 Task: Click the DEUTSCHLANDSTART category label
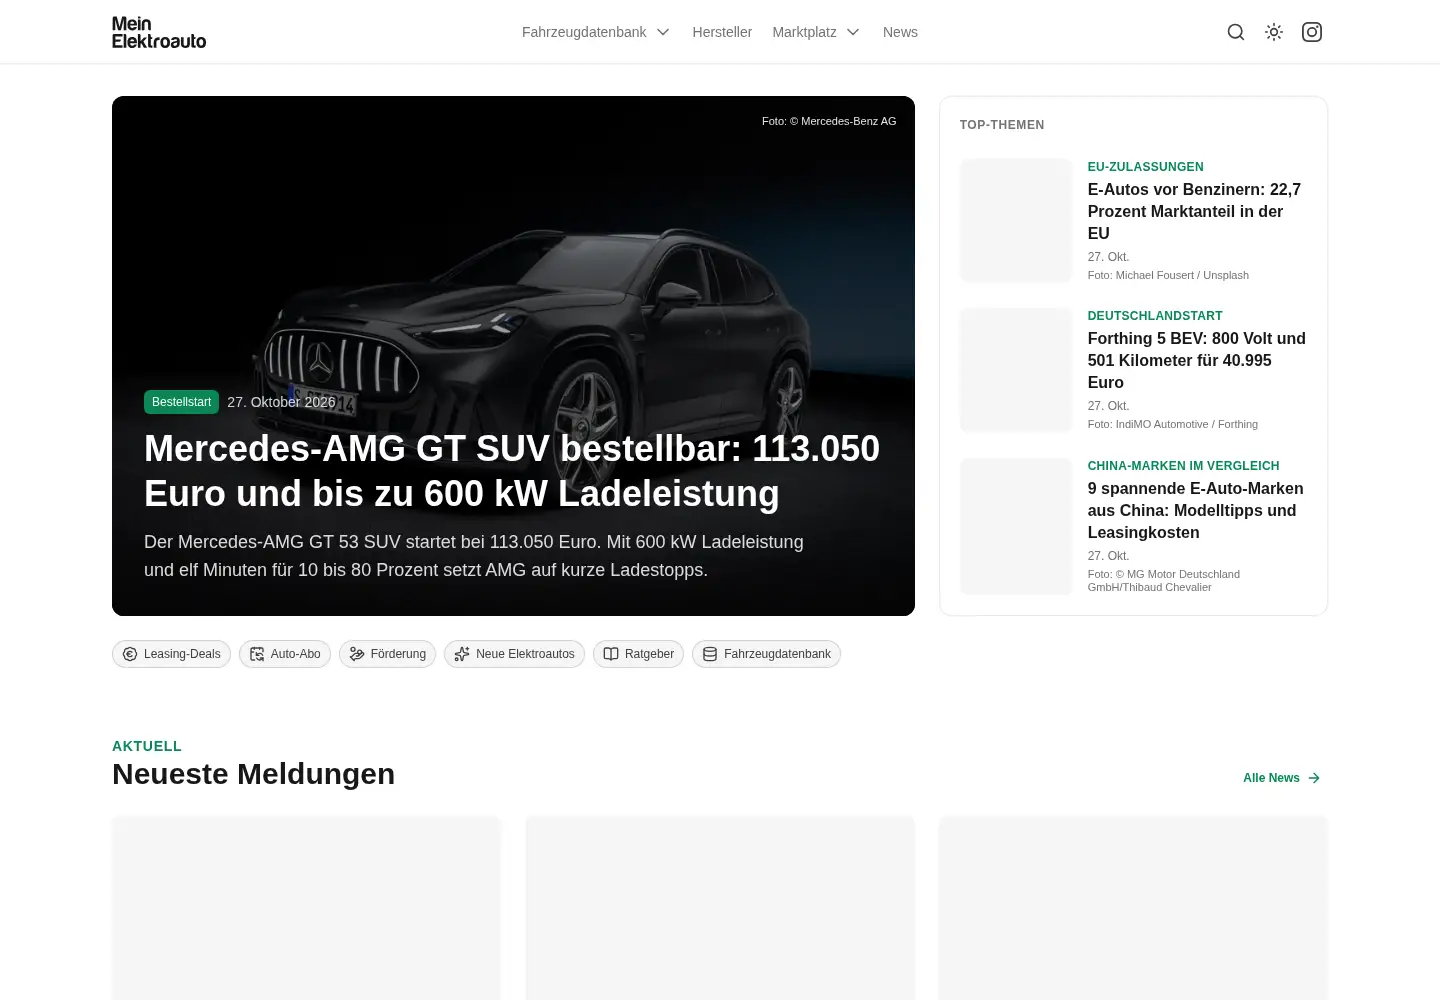(x=1155, y=316)
